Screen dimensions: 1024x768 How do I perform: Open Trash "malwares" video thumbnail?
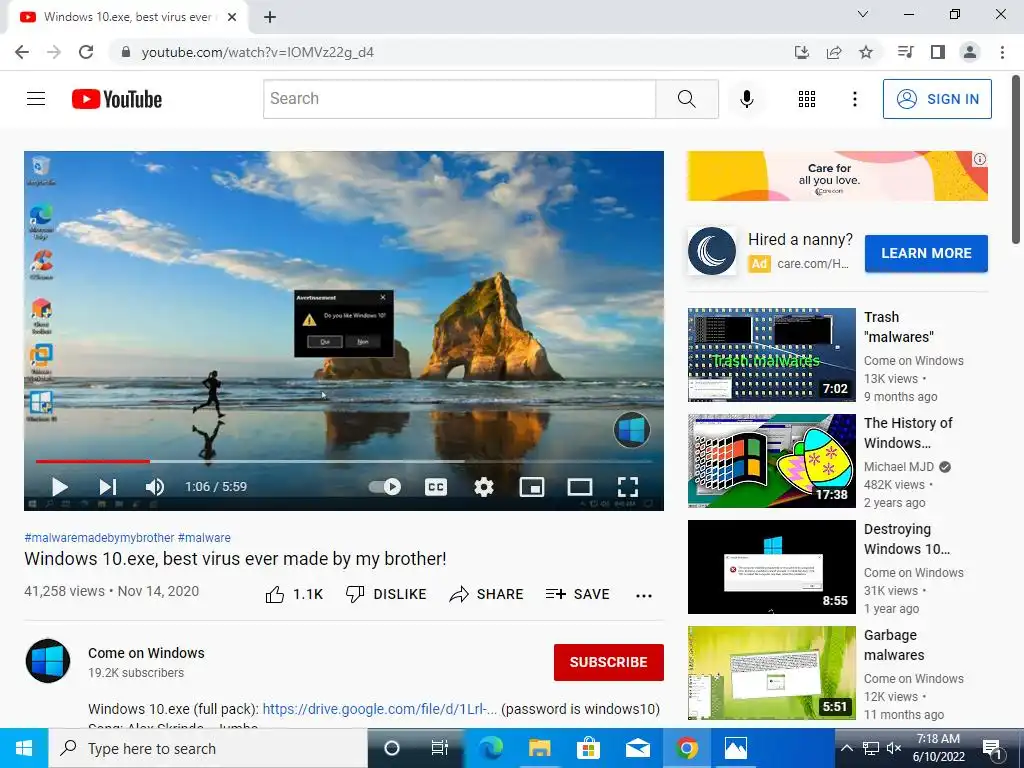point(771,355)
